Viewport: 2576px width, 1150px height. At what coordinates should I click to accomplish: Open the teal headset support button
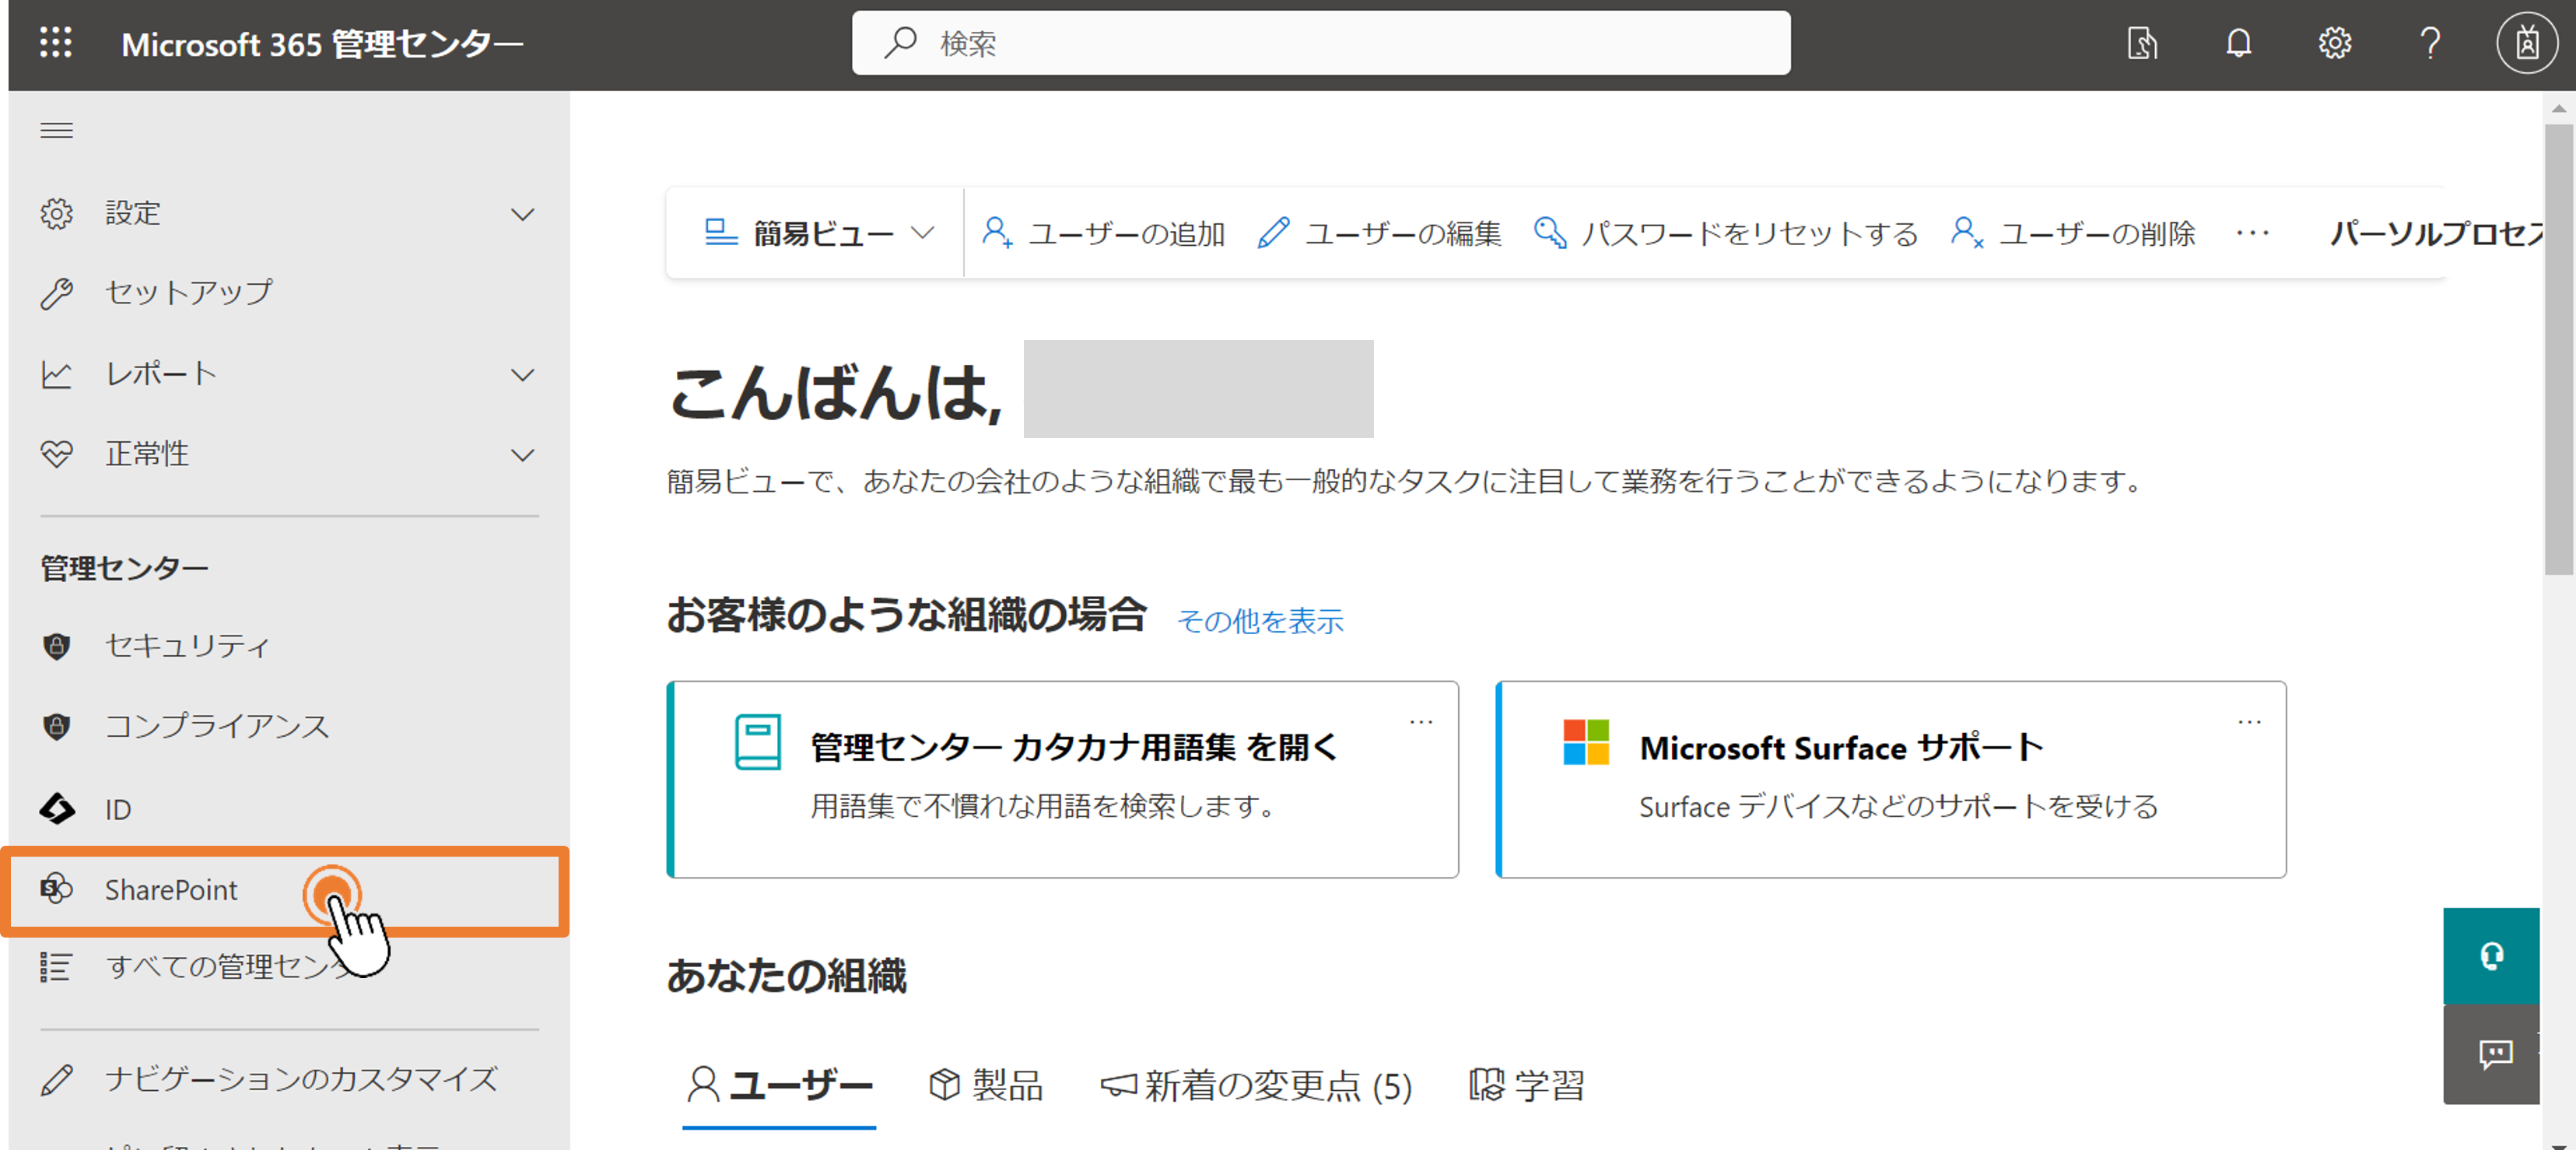click(x=2491, y=956)
